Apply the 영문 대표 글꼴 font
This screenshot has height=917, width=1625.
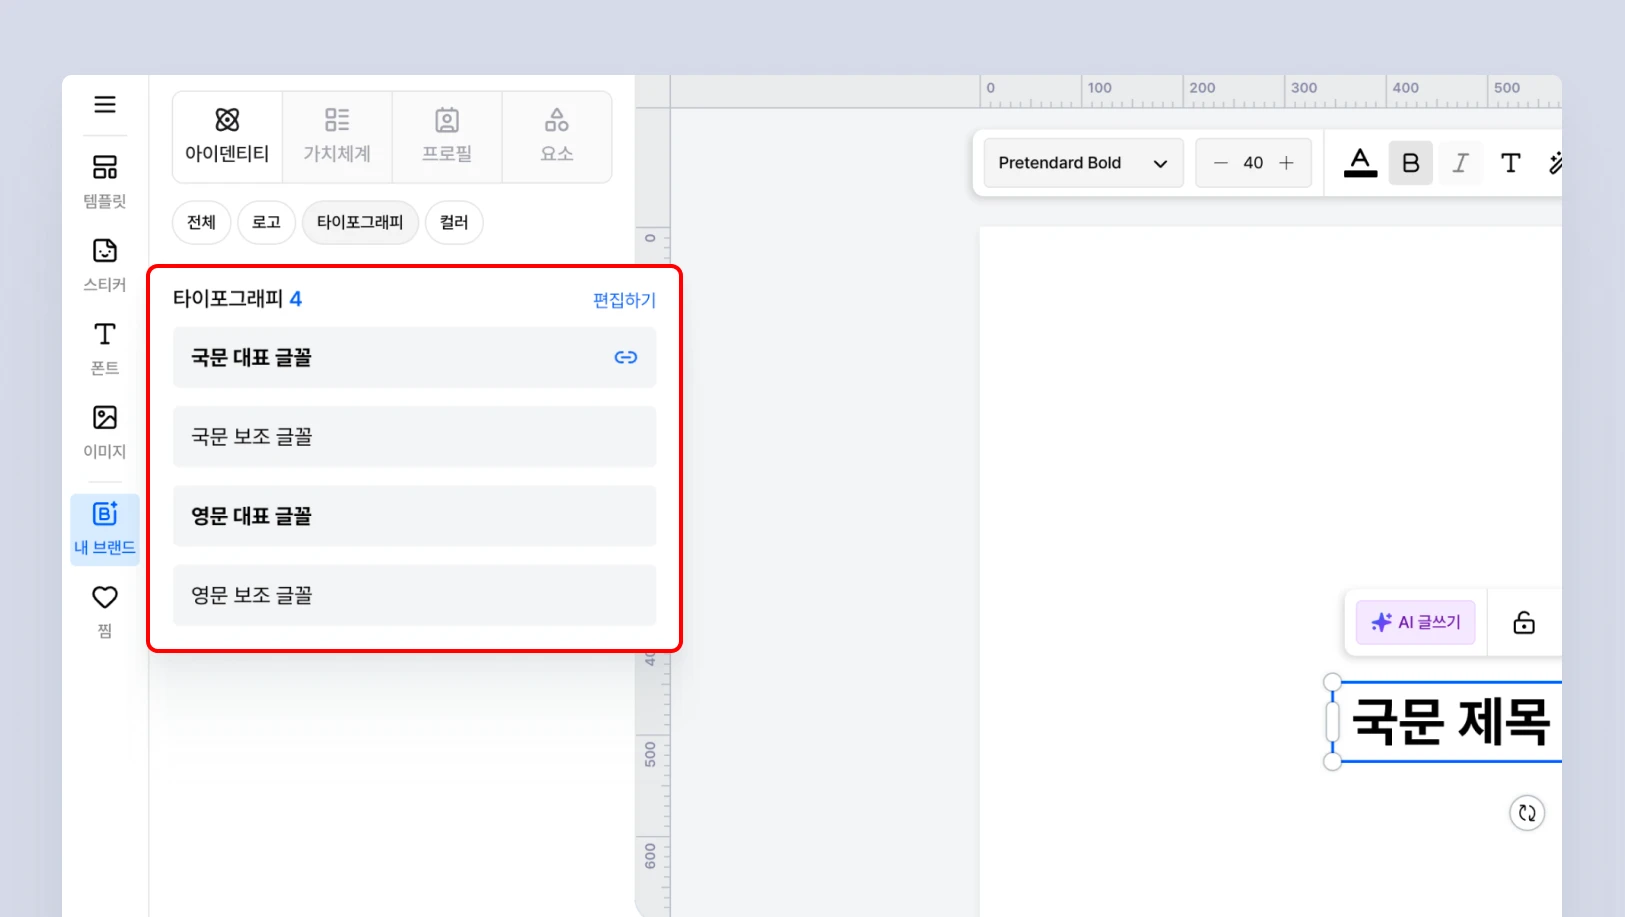pos(414,516)
